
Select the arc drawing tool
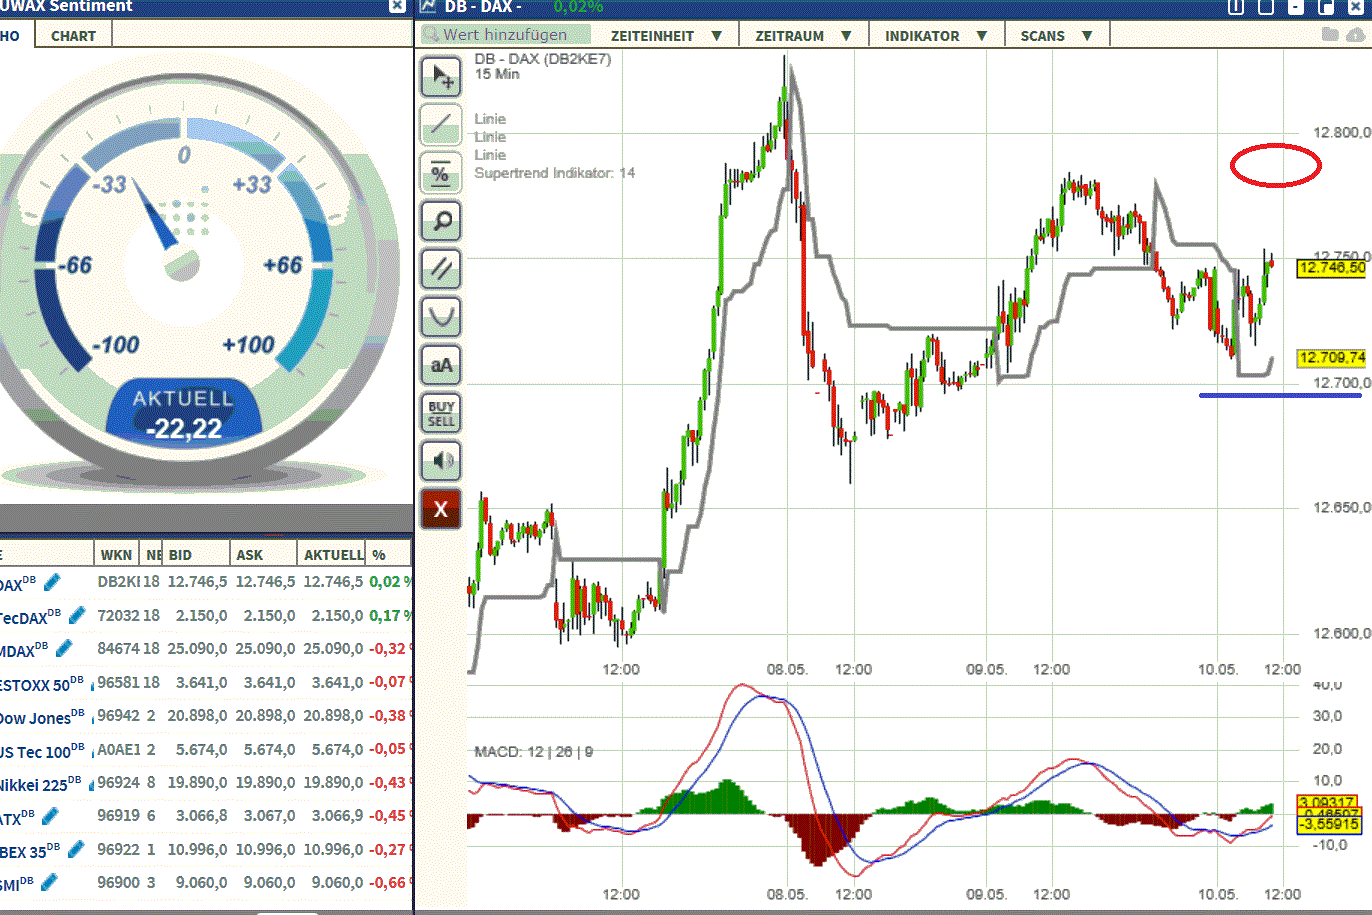441,317
